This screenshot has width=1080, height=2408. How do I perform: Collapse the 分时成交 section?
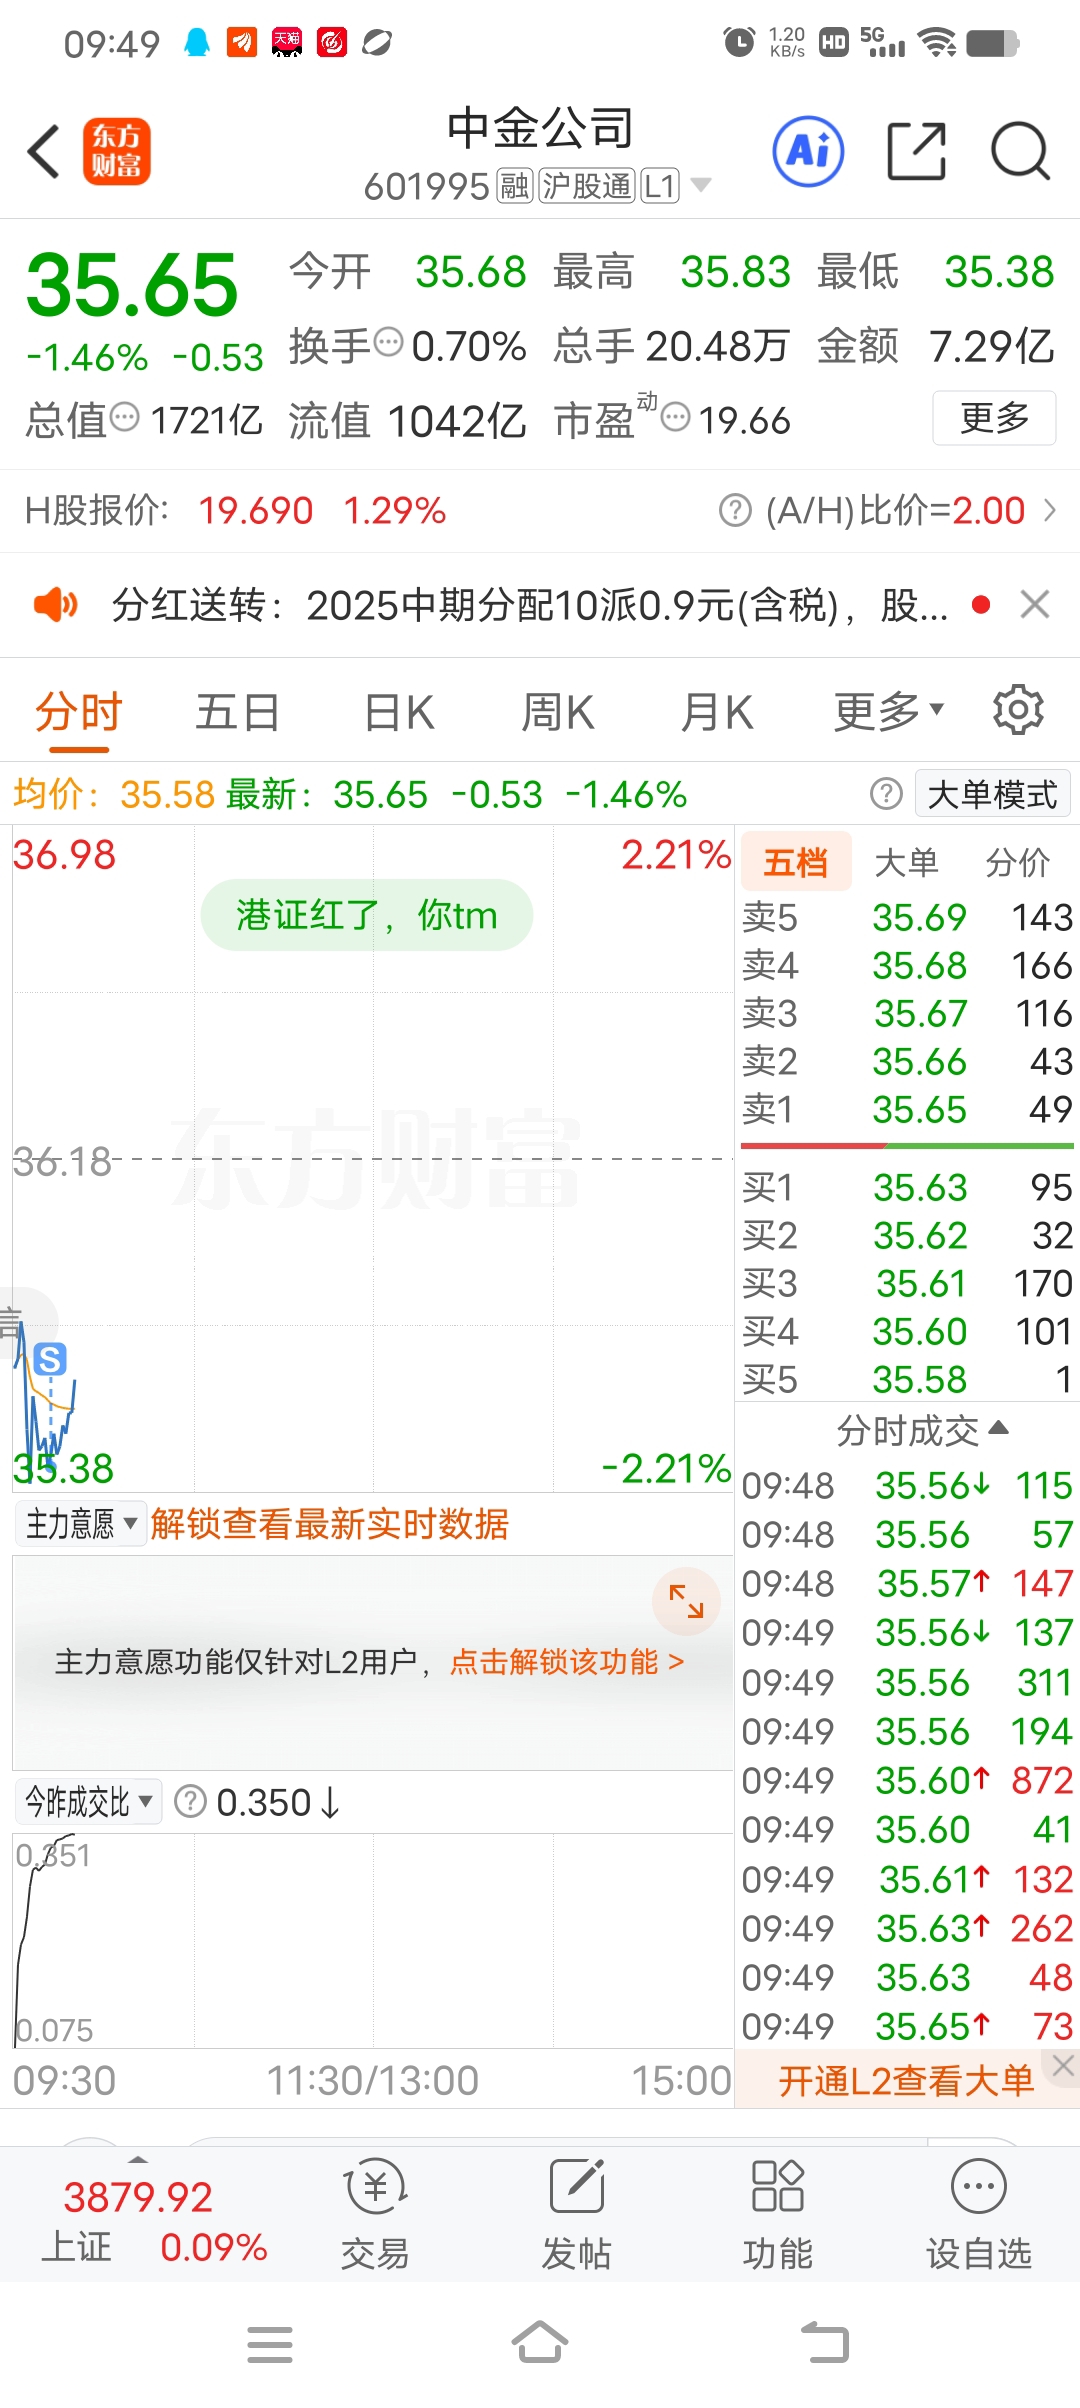point(922,1431)
